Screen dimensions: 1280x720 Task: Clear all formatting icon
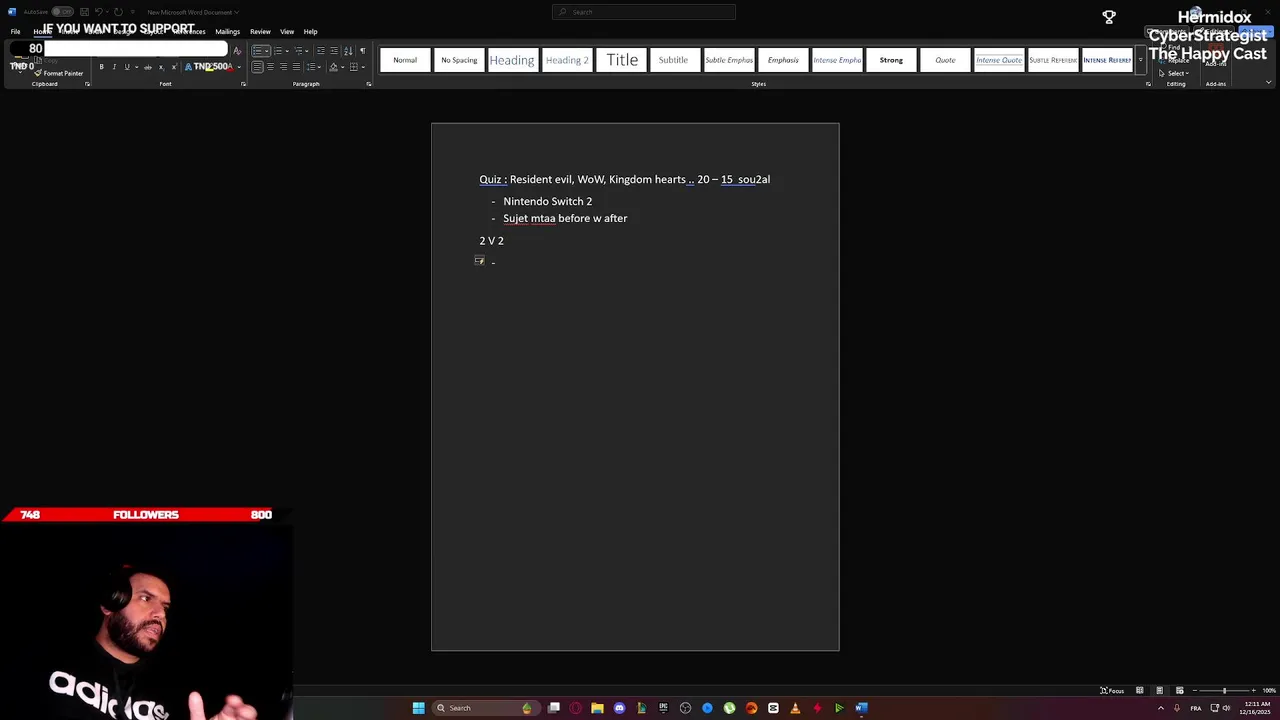[237, 50]
